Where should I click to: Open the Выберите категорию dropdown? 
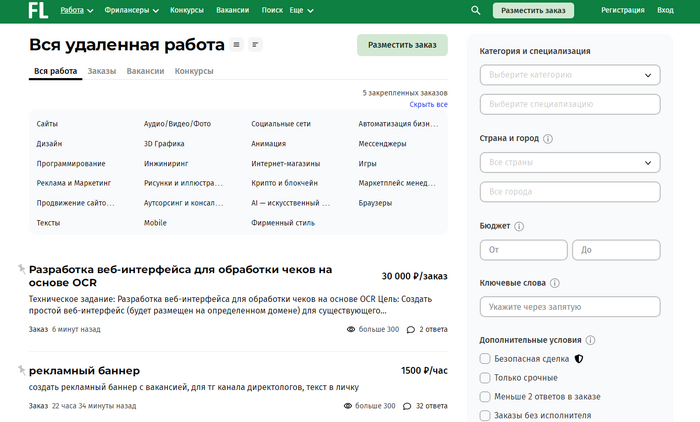(570, 75)
